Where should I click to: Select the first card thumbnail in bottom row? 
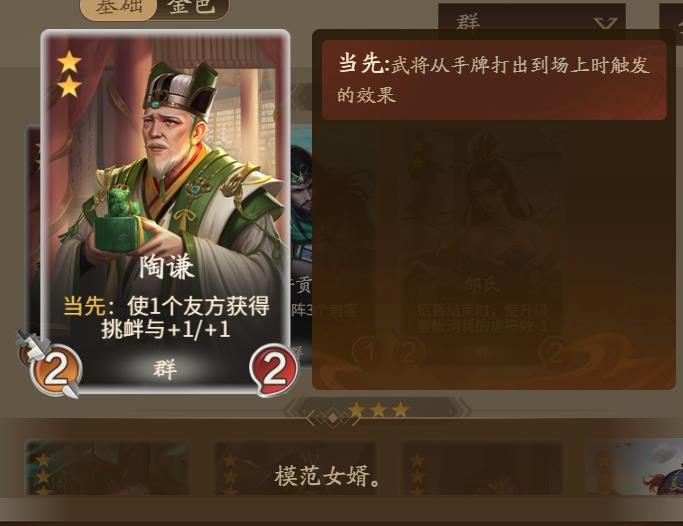pos(108,468)
